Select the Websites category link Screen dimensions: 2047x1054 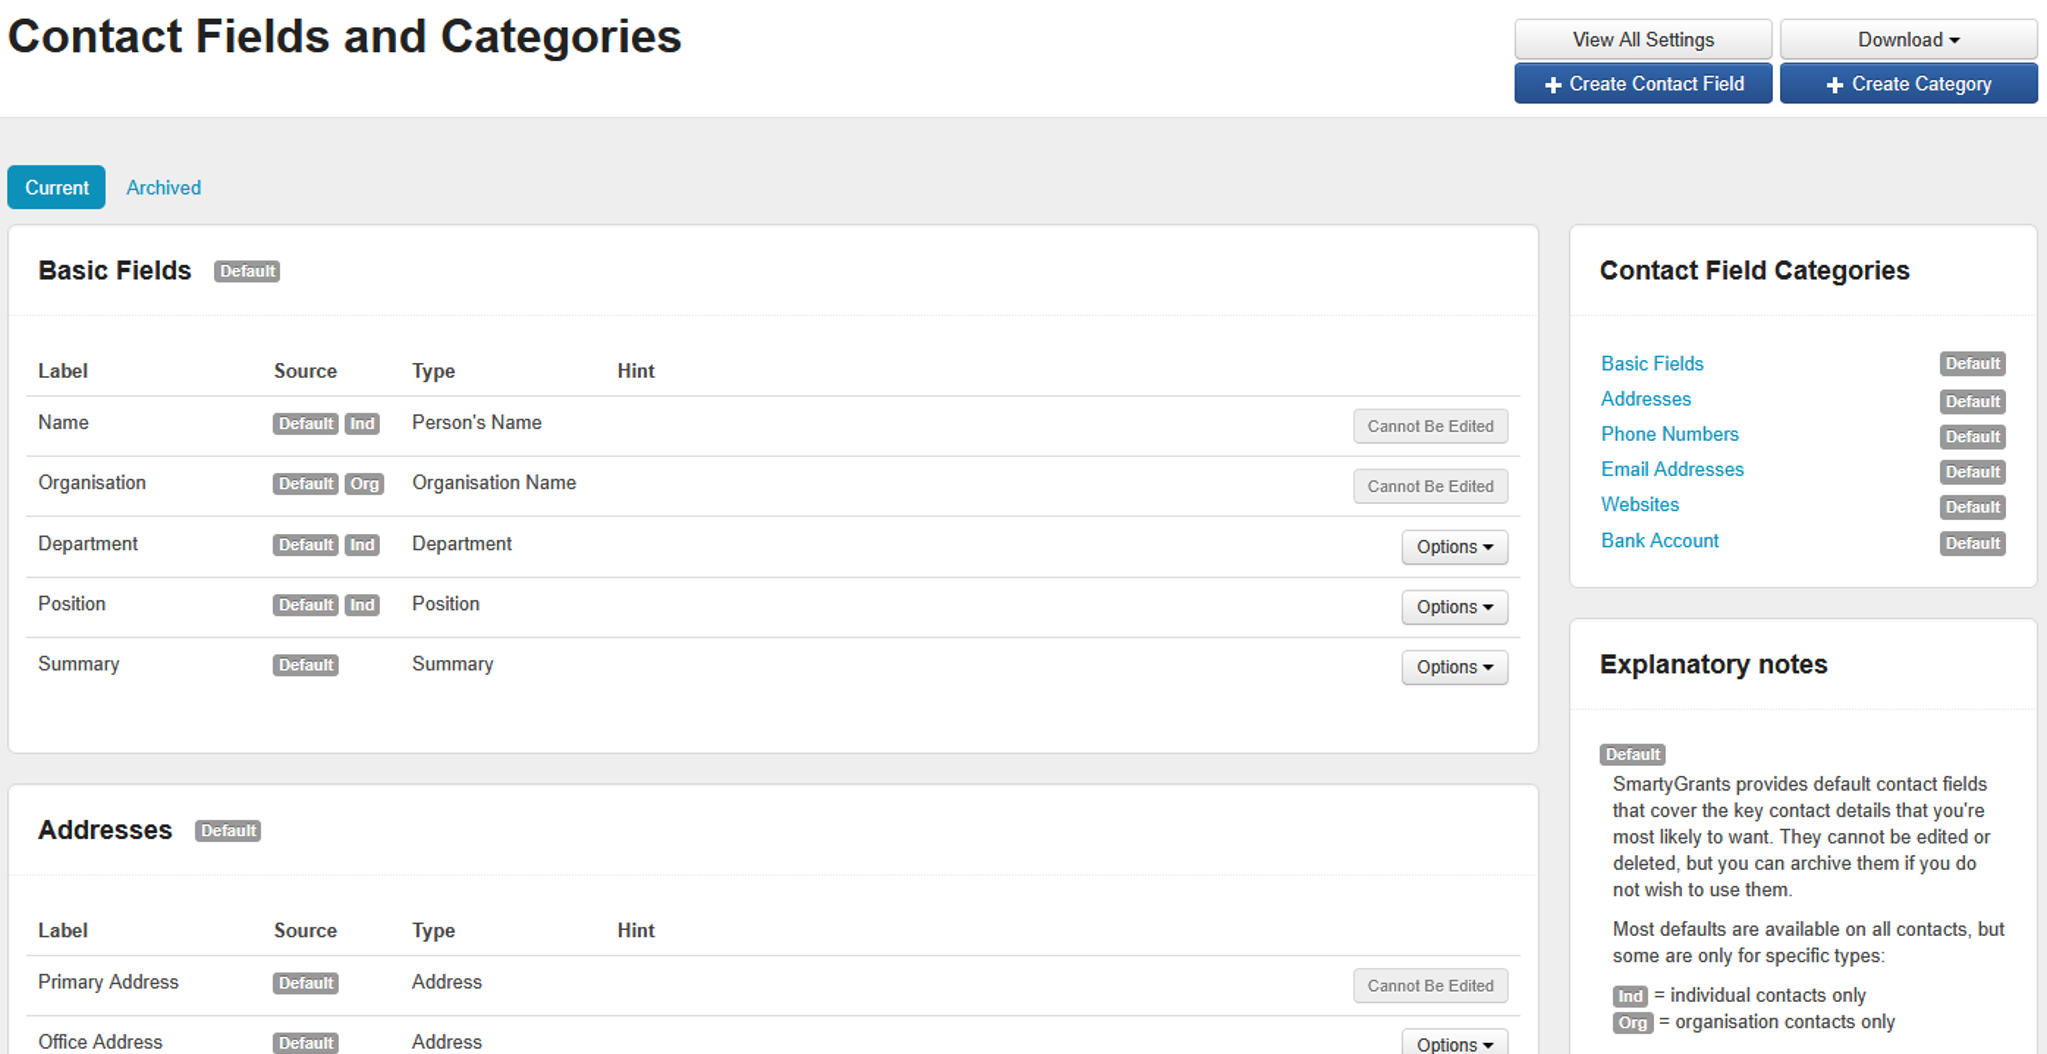(1639, 505)
